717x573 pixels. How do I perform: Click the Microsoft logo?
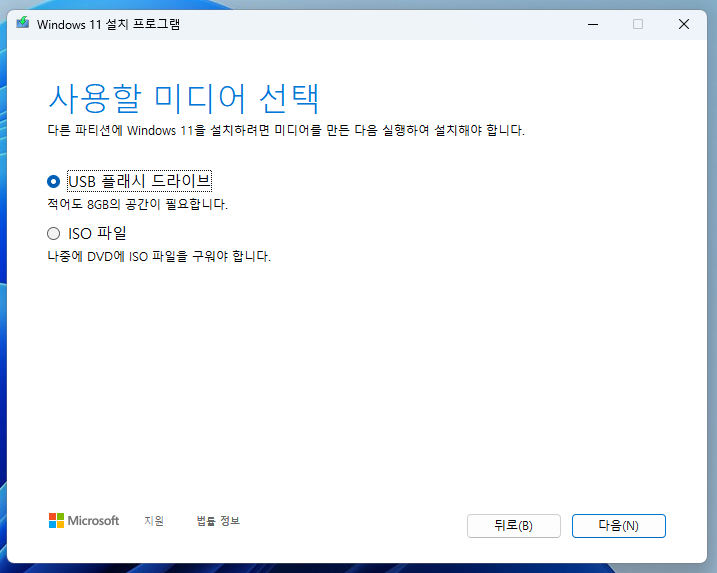84,520
